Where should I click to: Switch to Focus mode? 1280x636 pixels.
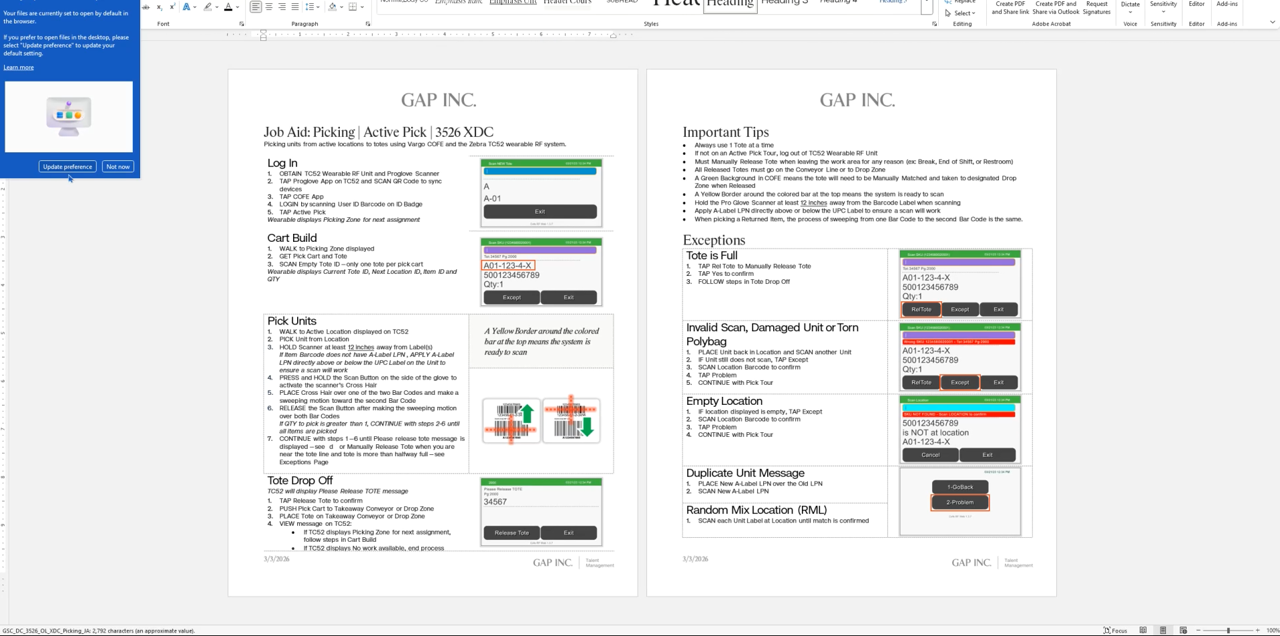[1115, 630]
